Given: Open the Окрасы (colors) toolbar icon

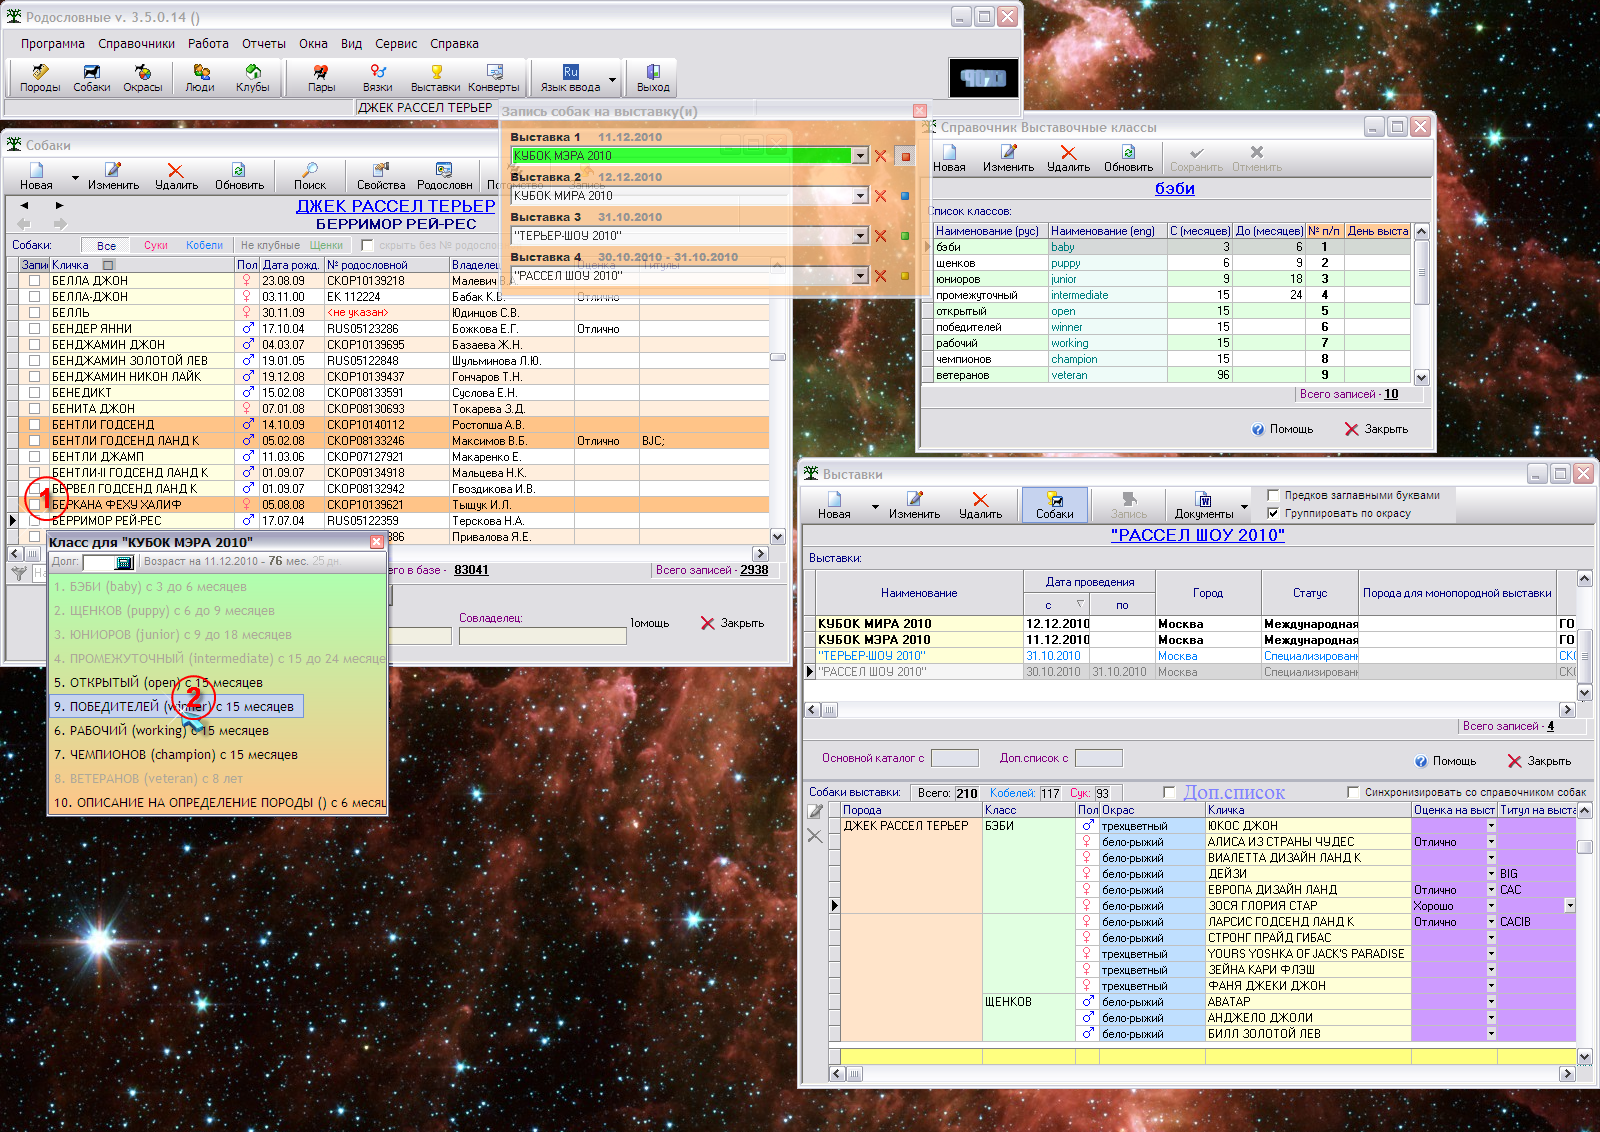Looking at the screenshot, I should (143, 78).
